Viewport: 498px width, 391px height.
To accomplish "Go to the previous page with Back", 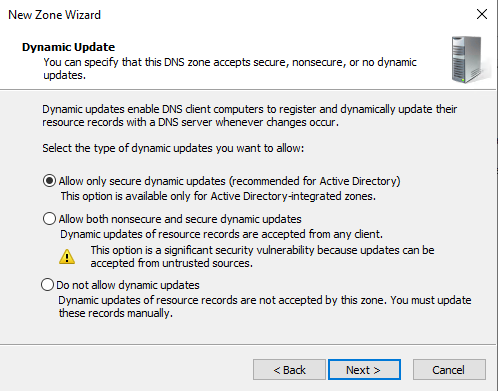I will tap(289, 370).
